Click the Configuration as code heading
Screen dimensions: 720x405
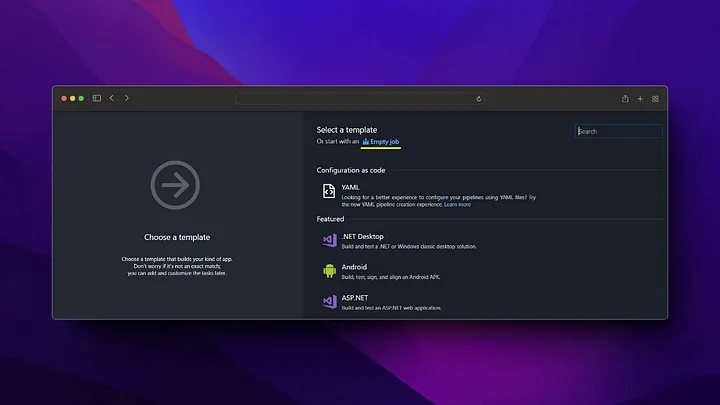coord(351,170)
